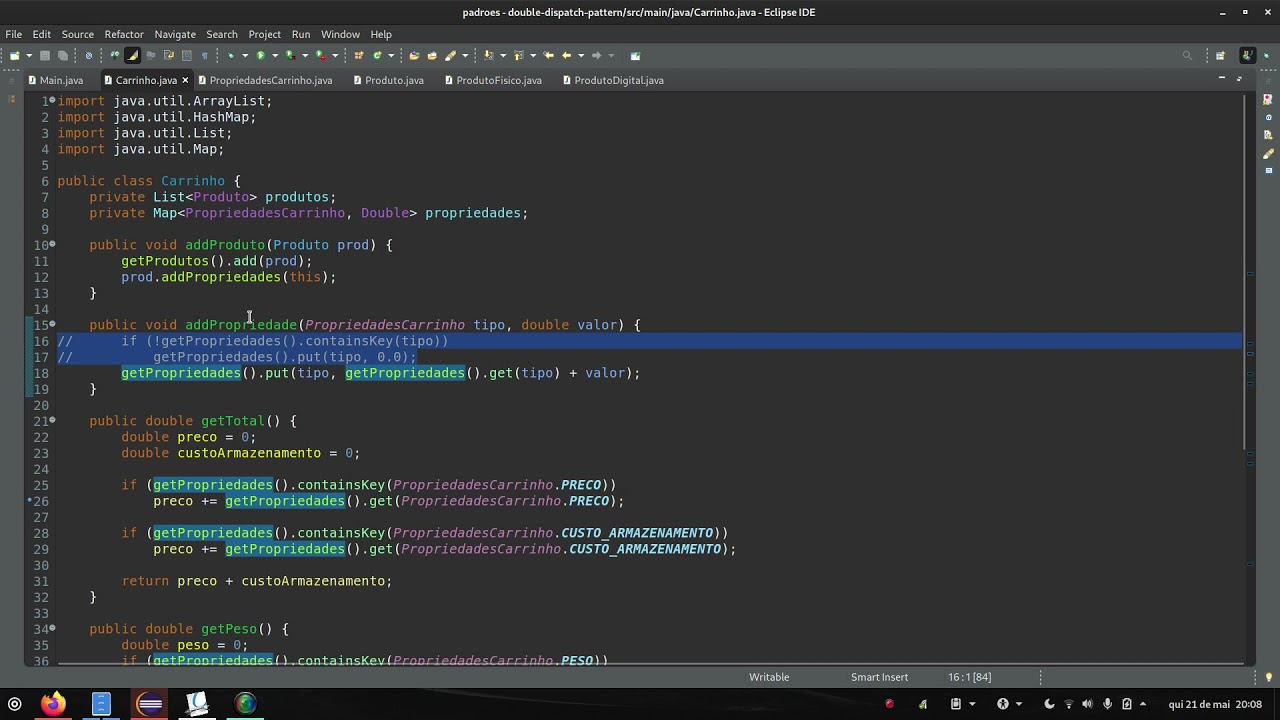Open the Task List side view icon

click(x=1268, y=99)
